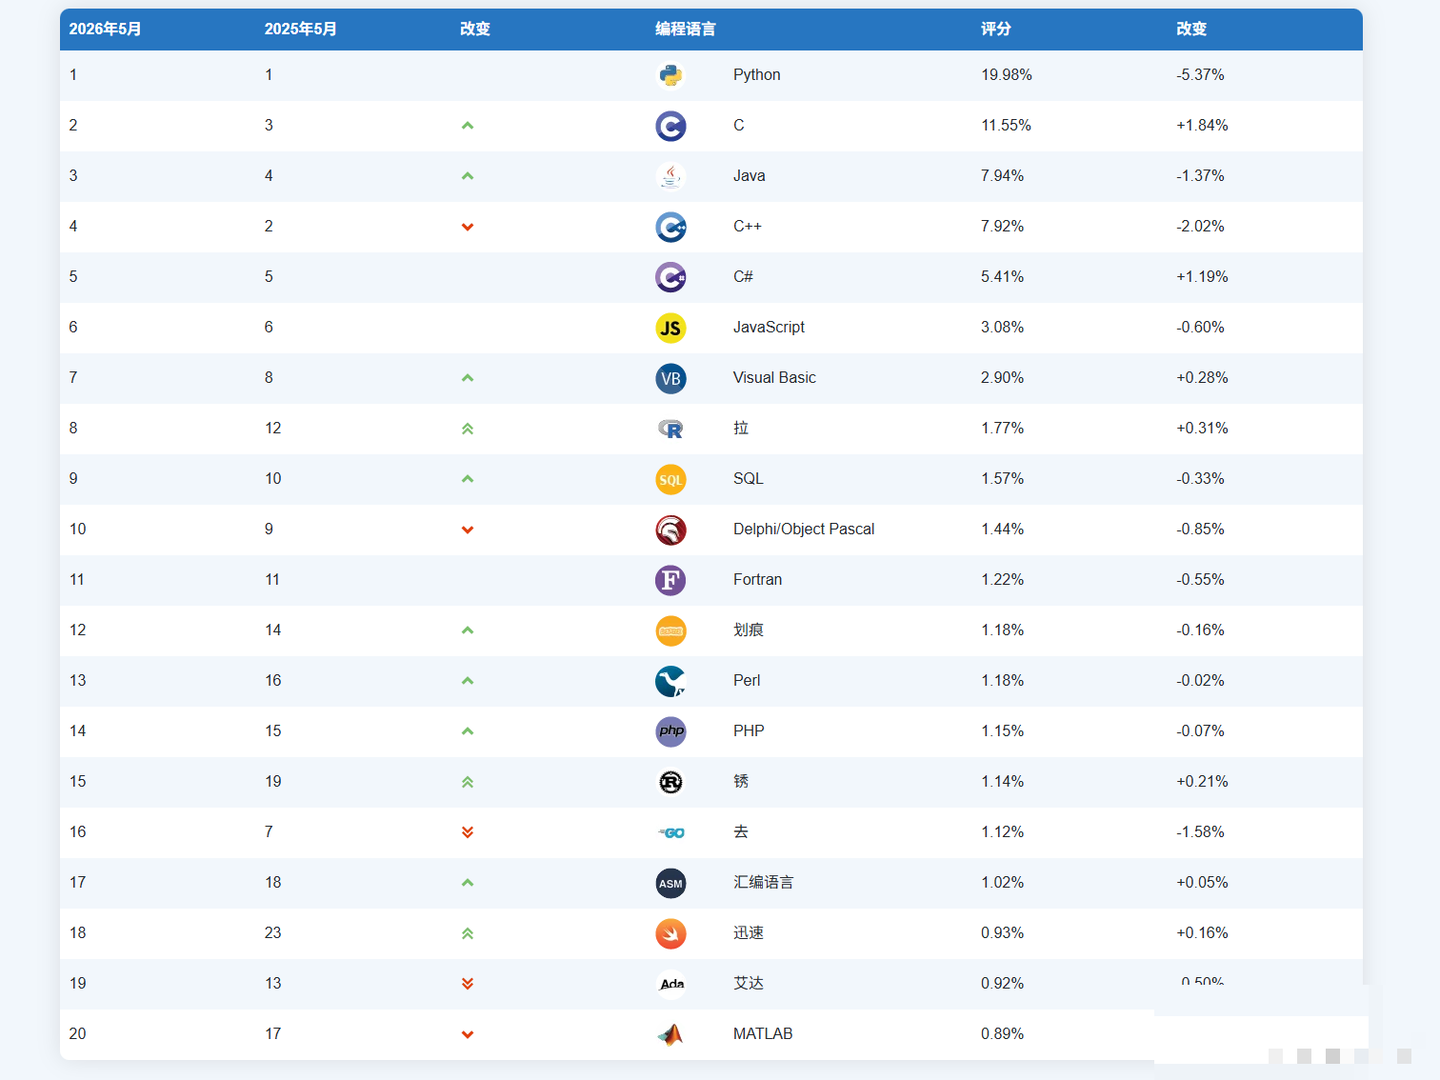The image size is (1440, 1080).
Task: Click the red down arrow in C++ row
Action: (x=467, y=227)
